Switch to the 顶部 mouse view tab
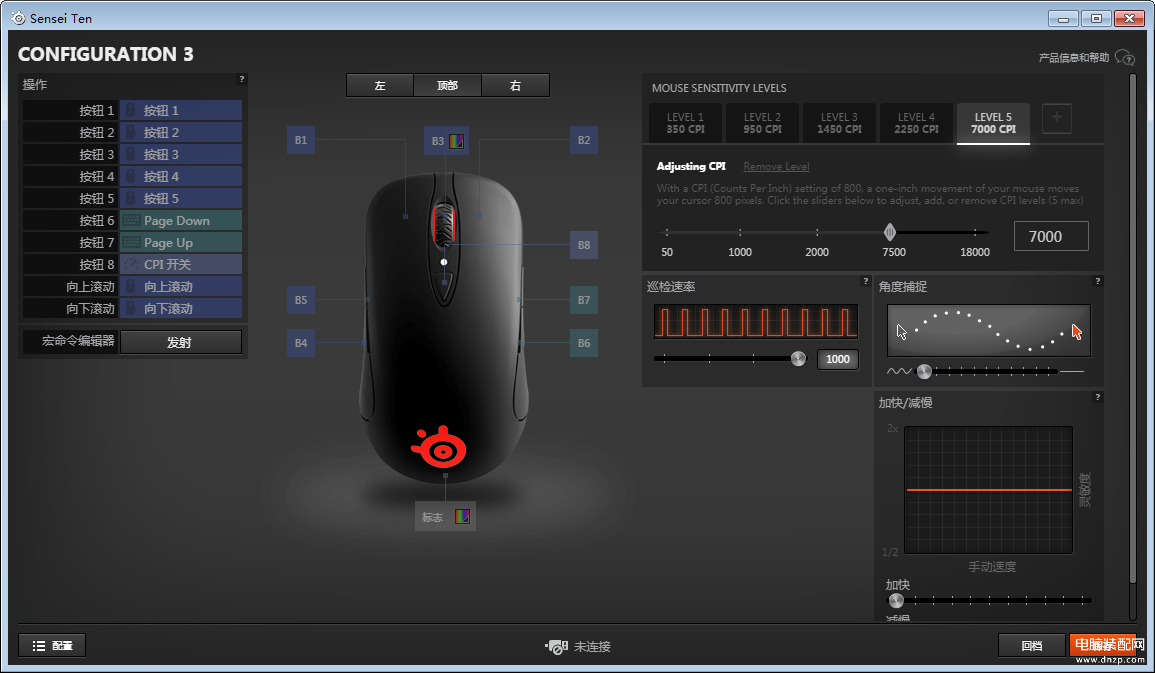Screen dimensions: 1155x673 (x=447, y=85)
